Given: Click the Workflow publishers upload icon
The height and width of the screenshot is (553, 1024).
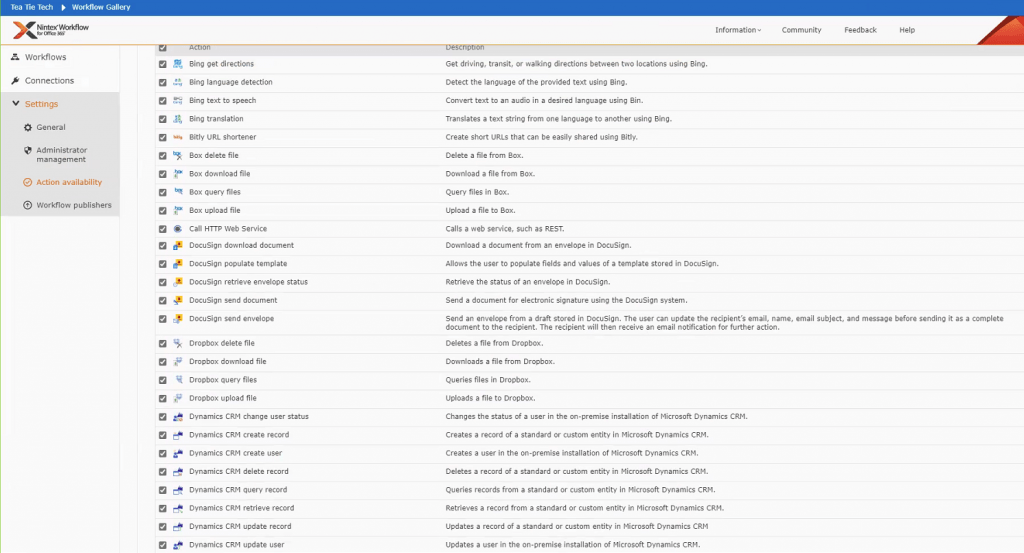Looking at the screenshot, I should tap(27, 205).
